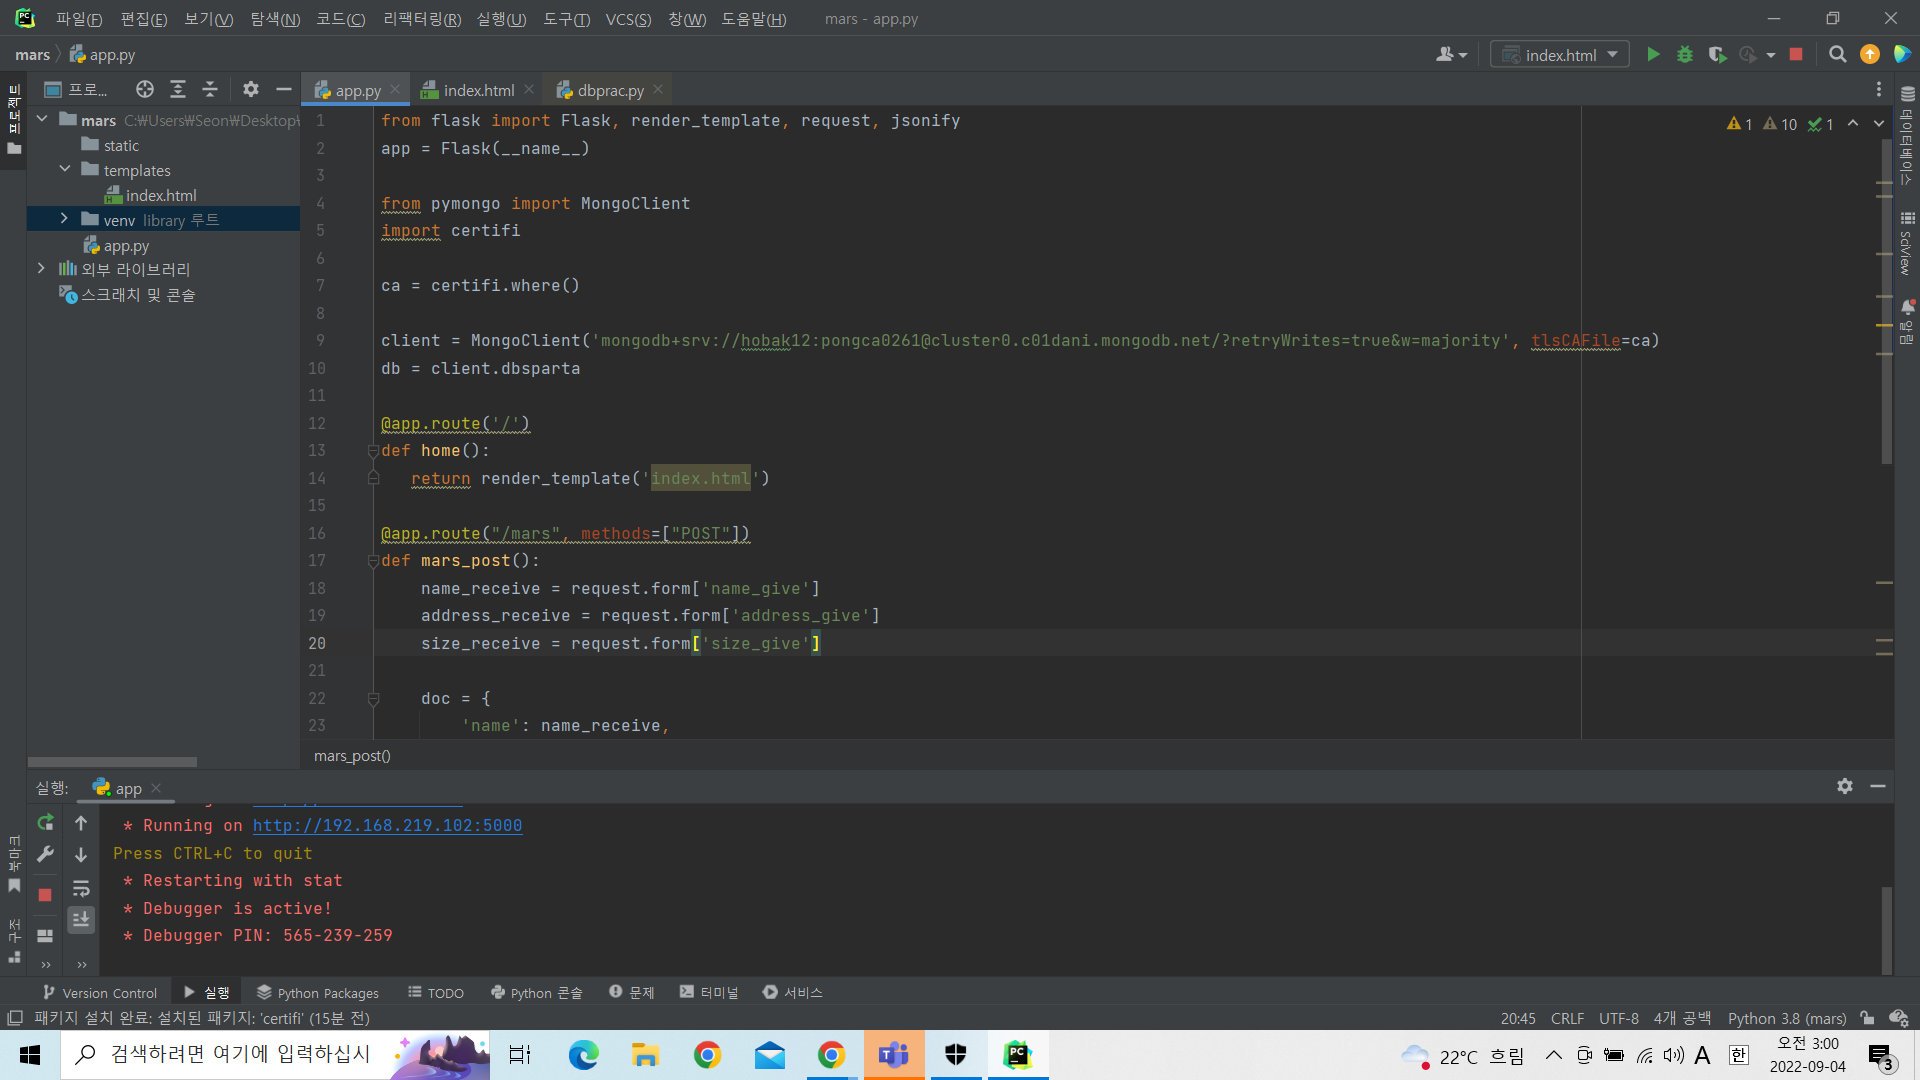Open the user account dropdown
This screenshot has height=1080, width=1920.
(1451, 55)
